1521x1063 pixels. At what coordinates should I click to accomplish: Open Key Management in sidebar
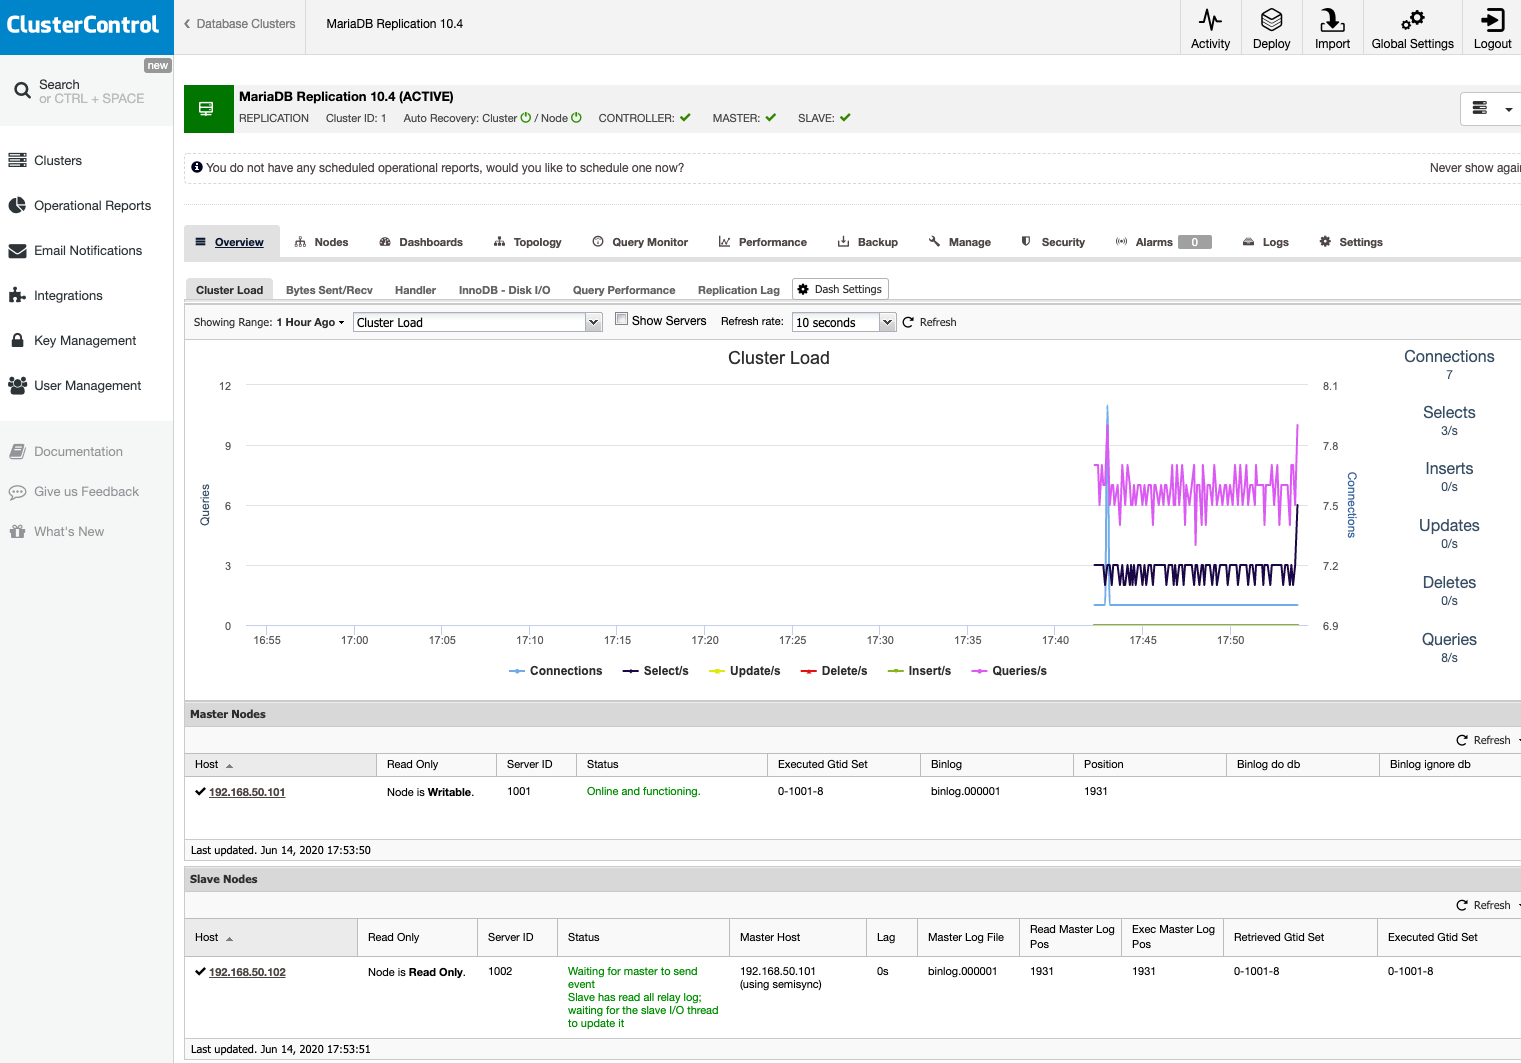[85, 340]
